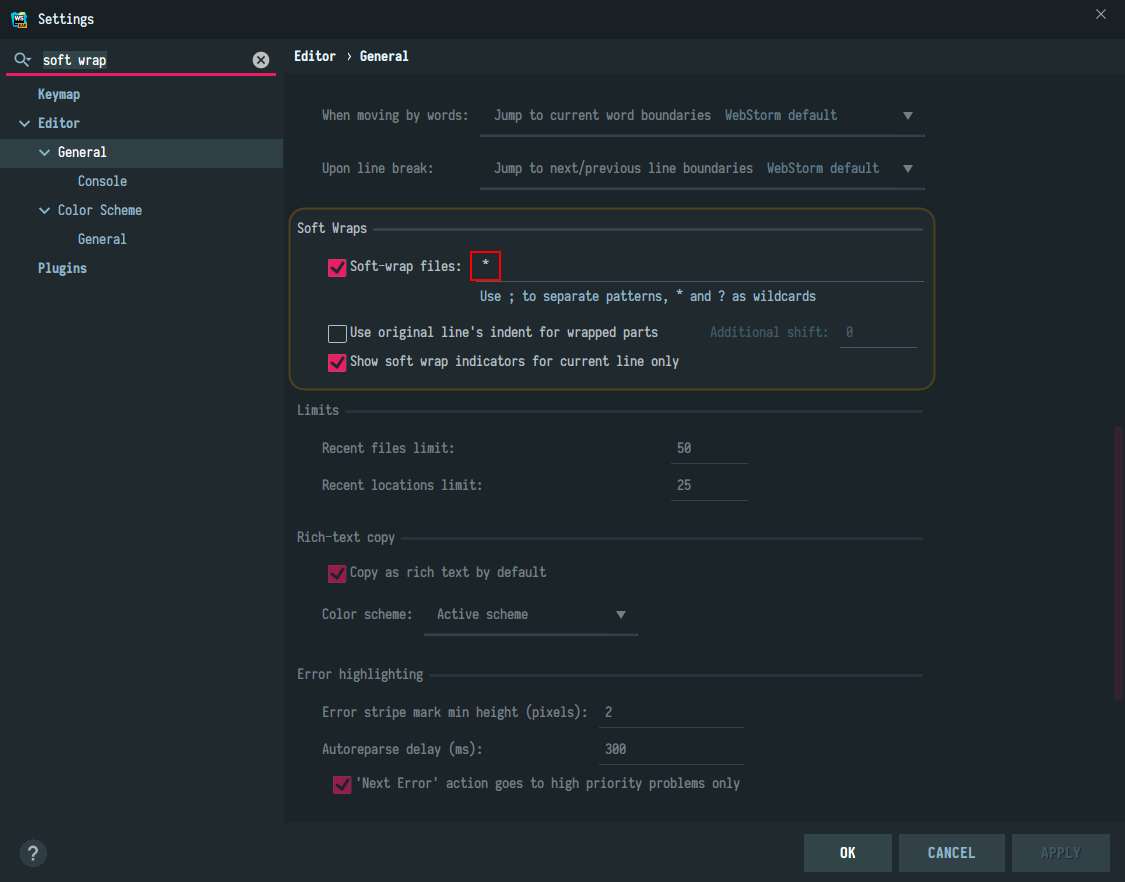Open General under Color Scheme

click(x=102, y=239)
